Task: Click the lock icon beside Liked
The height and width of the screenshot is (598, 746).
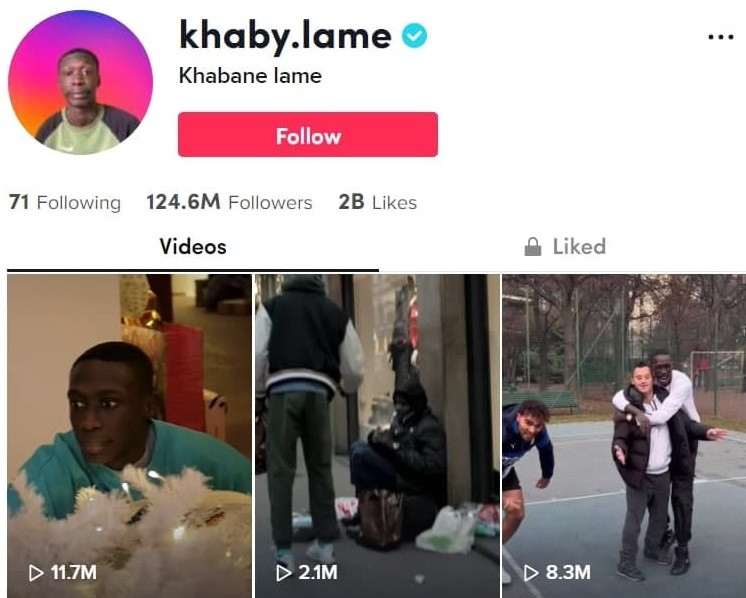Action: coord(532,246)
